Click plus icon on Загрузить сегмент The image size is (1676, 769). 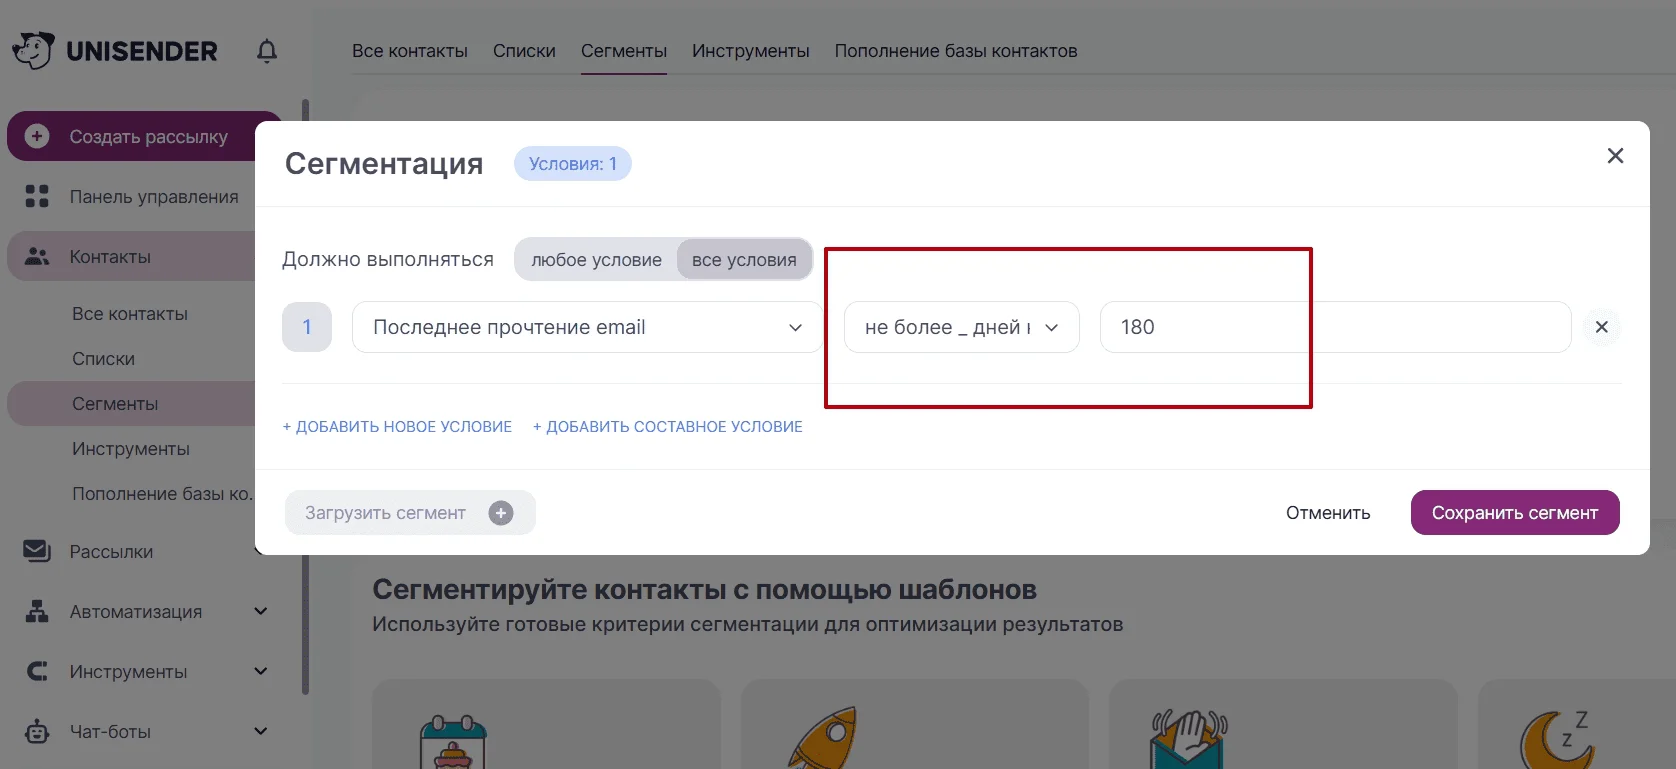(x=501, y=513)
